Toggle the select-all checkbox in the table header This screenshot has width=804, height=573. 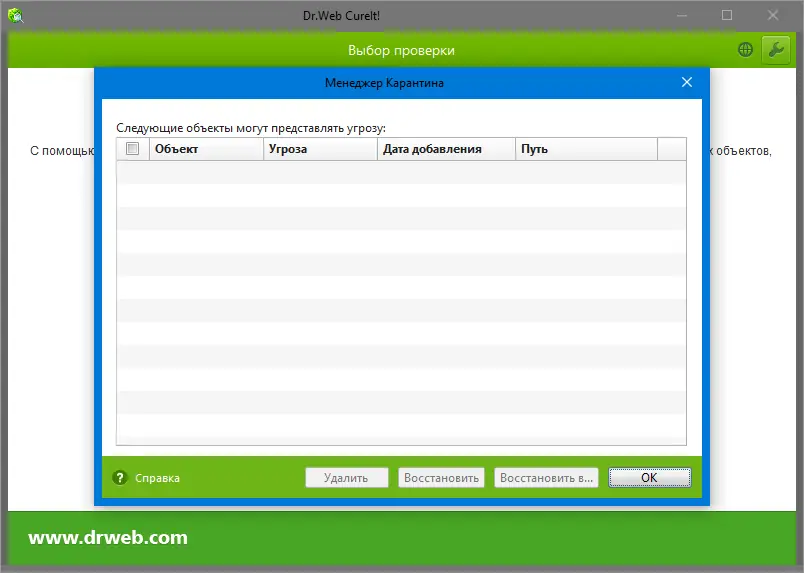pos(132,149)
